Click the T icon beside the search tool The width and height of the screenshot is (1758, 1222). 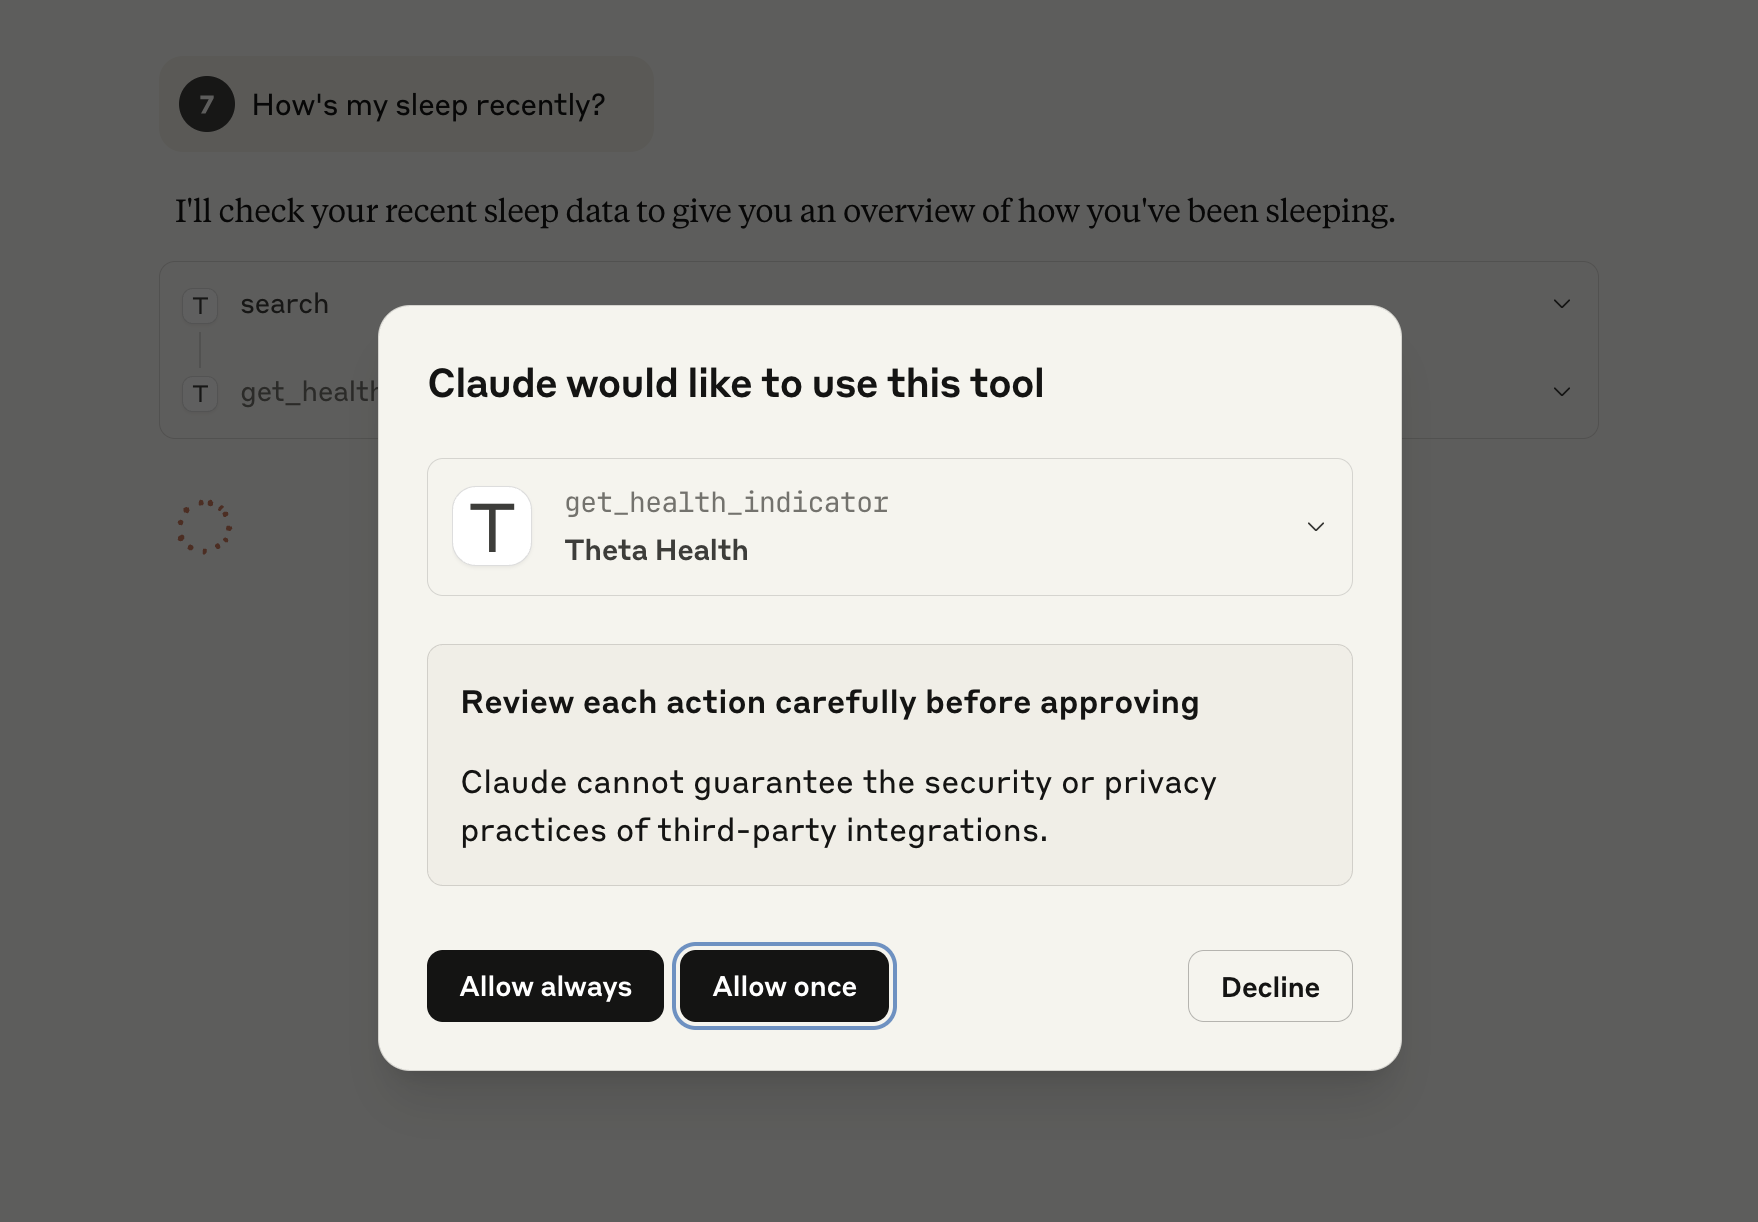pyautogui.click(x=200, y=305)
